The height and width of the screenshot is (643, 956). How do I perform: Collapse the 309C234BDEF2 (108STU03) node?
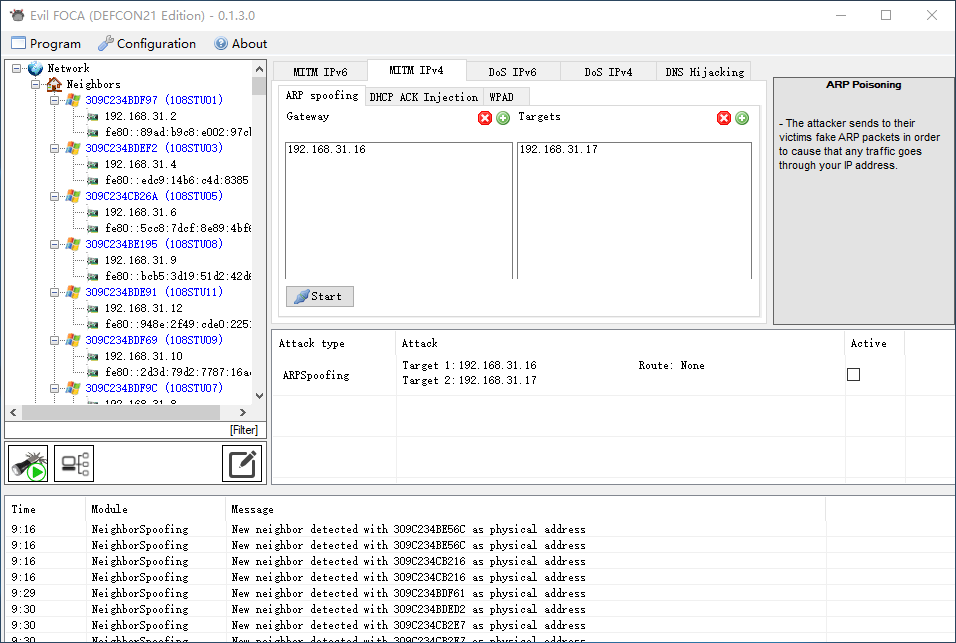coord(54,148)
